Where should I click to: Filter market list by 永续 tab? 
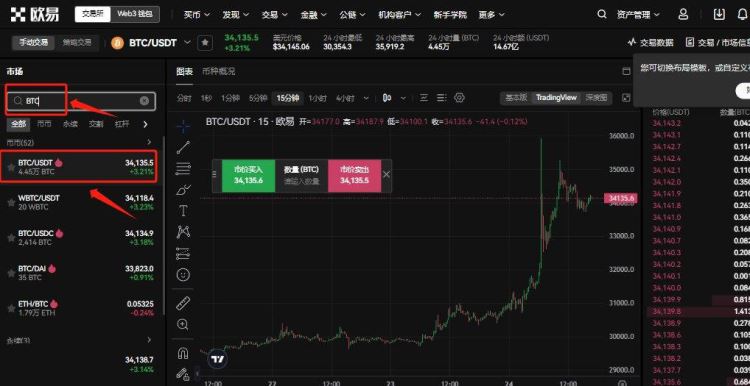tap(70, 124)
